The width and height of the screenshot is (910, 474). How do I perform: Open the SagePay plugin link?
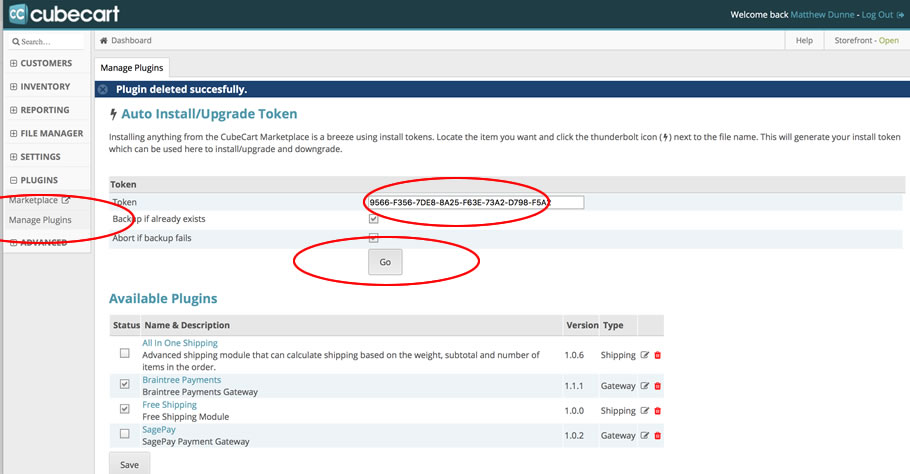[159, 429]
